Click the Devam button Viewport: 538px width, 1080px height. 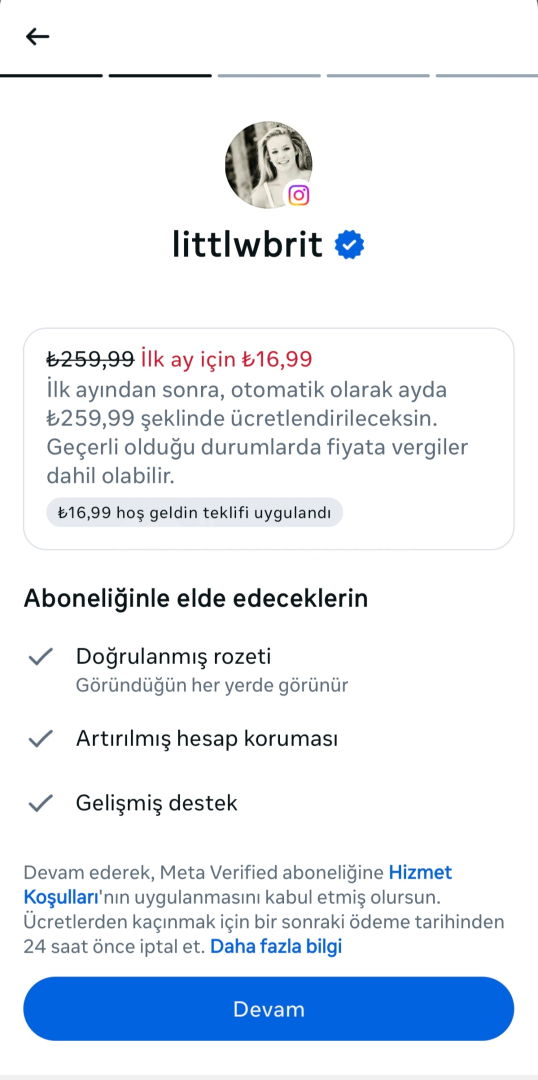click(269, 1009)
